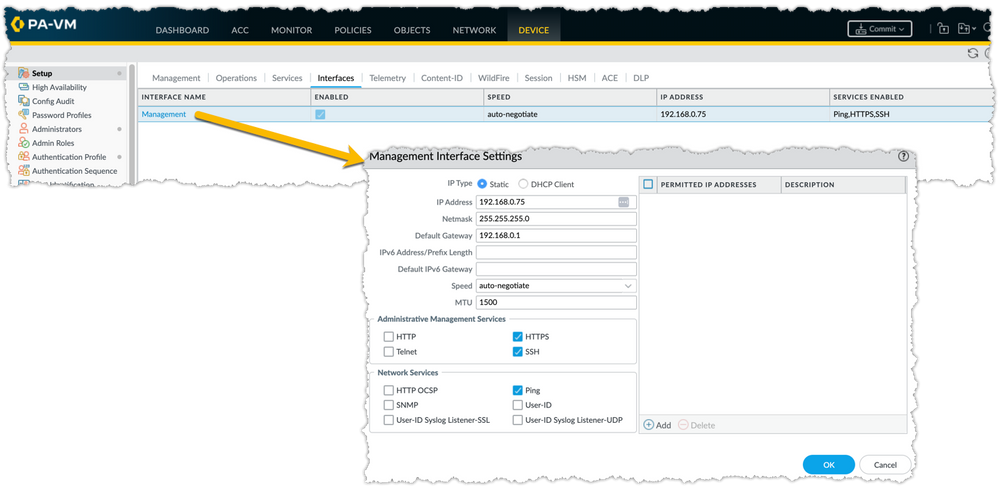Screen dimensions: 999x492
Task: Click the IPv6 Address/Prefix Length field
Action: pos(556,252)
